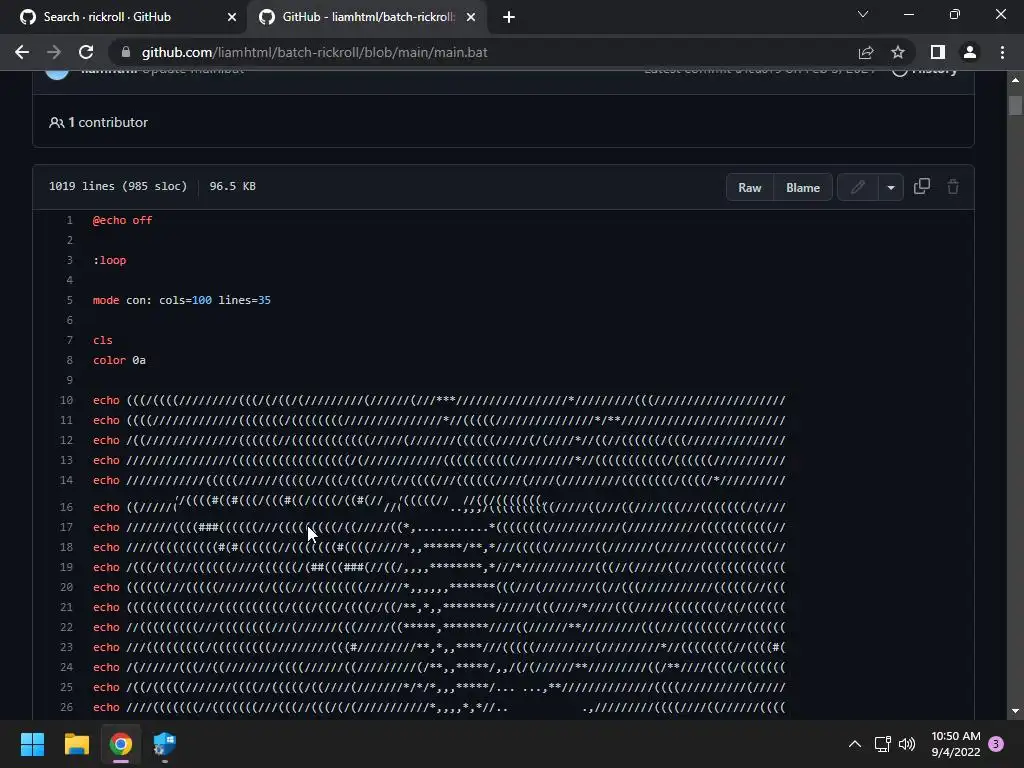Click echo on line 20
This screenshot has width=1024, height=768.
[106, 587]
